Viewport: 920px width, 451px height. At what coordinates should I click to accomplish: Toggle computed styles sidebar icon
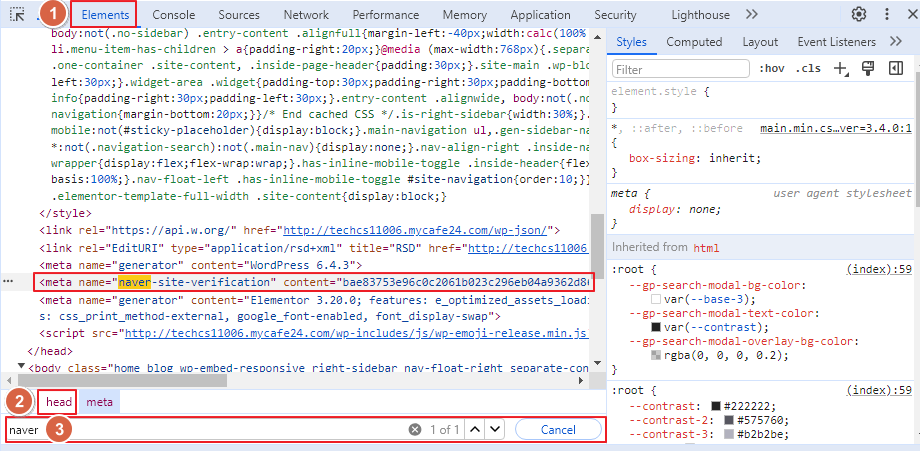(895, 69)
